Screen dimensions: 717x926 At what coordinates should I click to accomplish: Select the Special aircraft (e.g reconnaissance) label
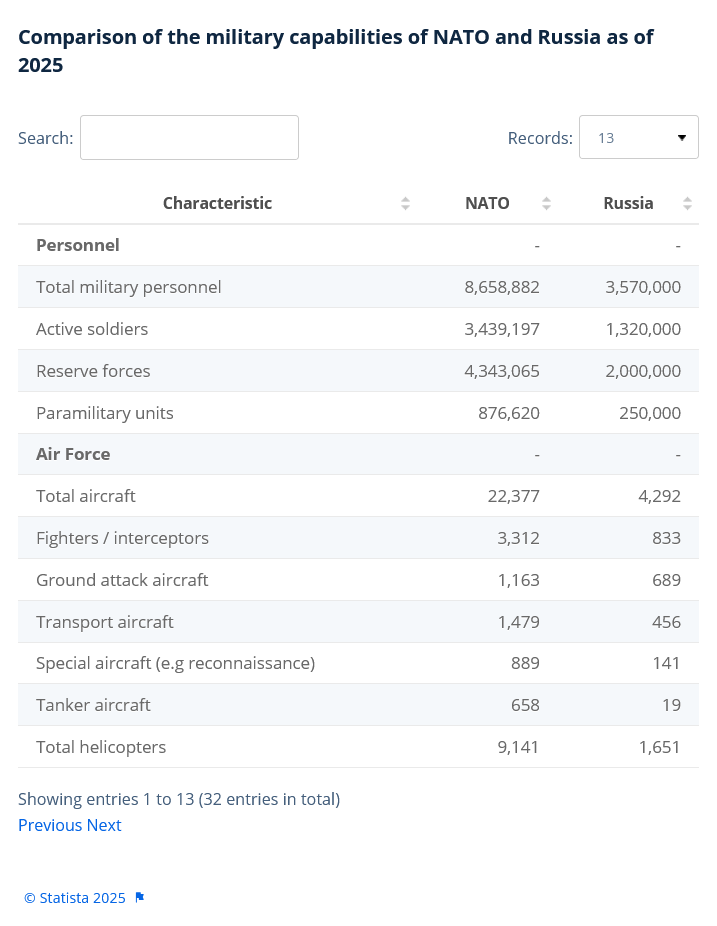pos(175,663)
